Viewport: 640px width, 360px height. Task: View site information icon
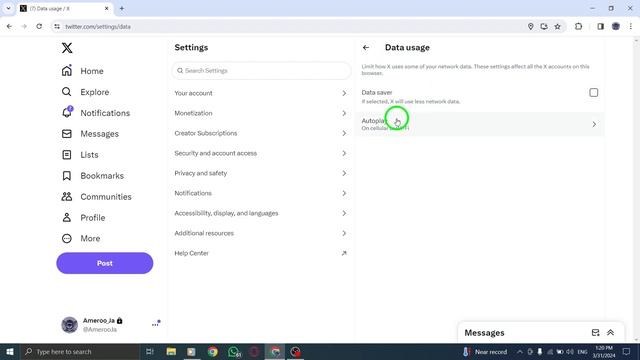coord(57,27)
